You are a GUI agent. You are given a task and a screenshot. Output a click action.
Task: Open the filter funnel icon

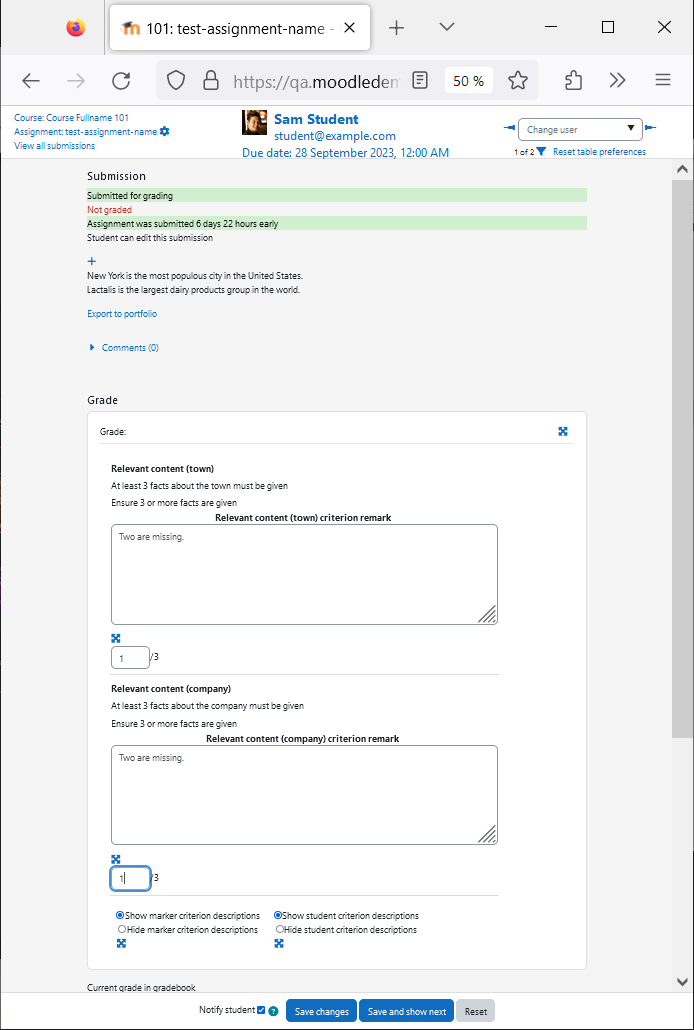point(541,152)
